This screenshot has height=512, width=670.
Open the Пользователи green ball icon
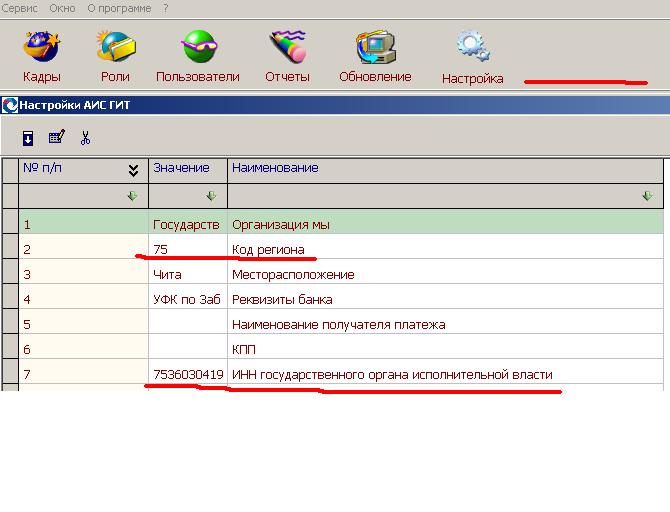pos(199,47)
